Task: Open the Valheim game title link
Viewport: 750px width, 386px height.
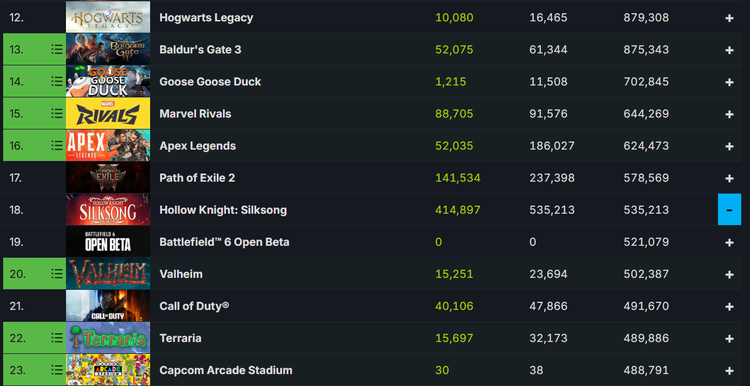Action: point(181,274)
